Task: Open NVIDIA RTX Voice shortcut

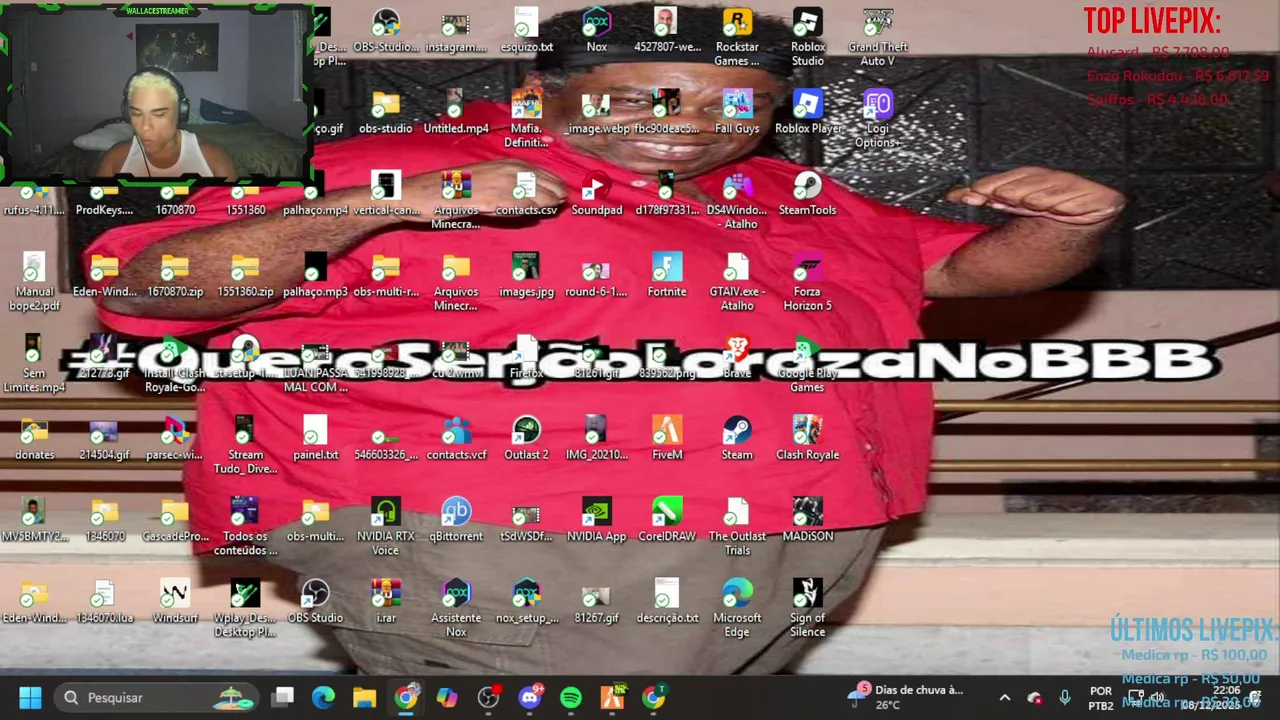Action: pyautogui.click(x=386, y=527)
